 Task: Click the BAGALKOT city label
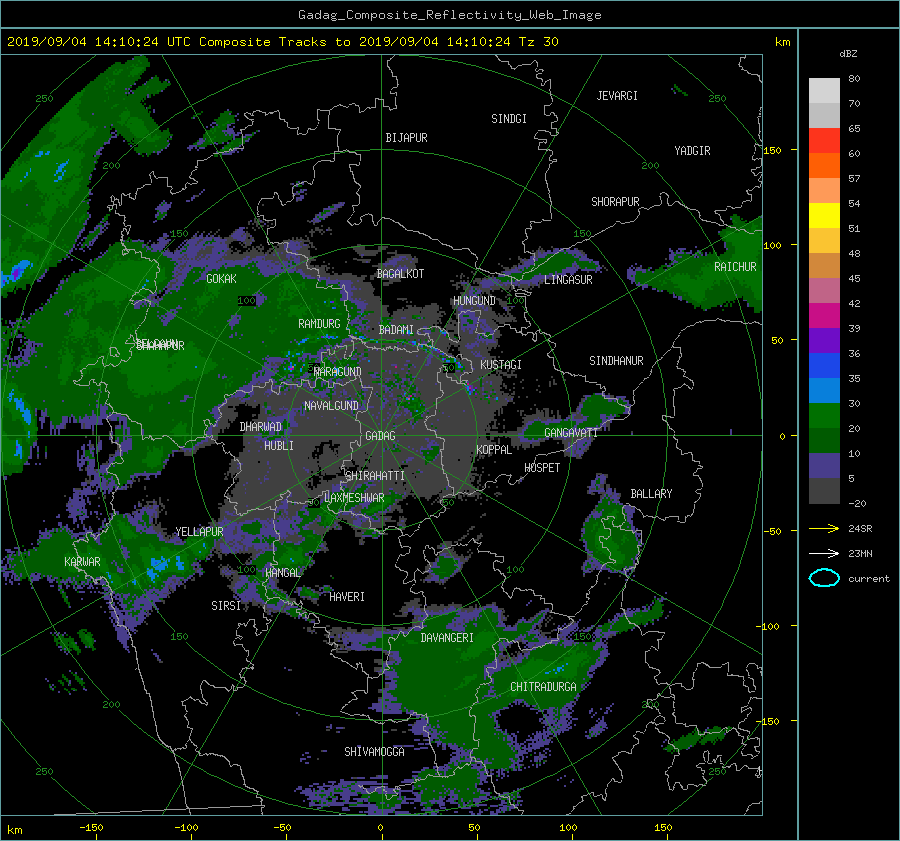[x=401, y=274]
